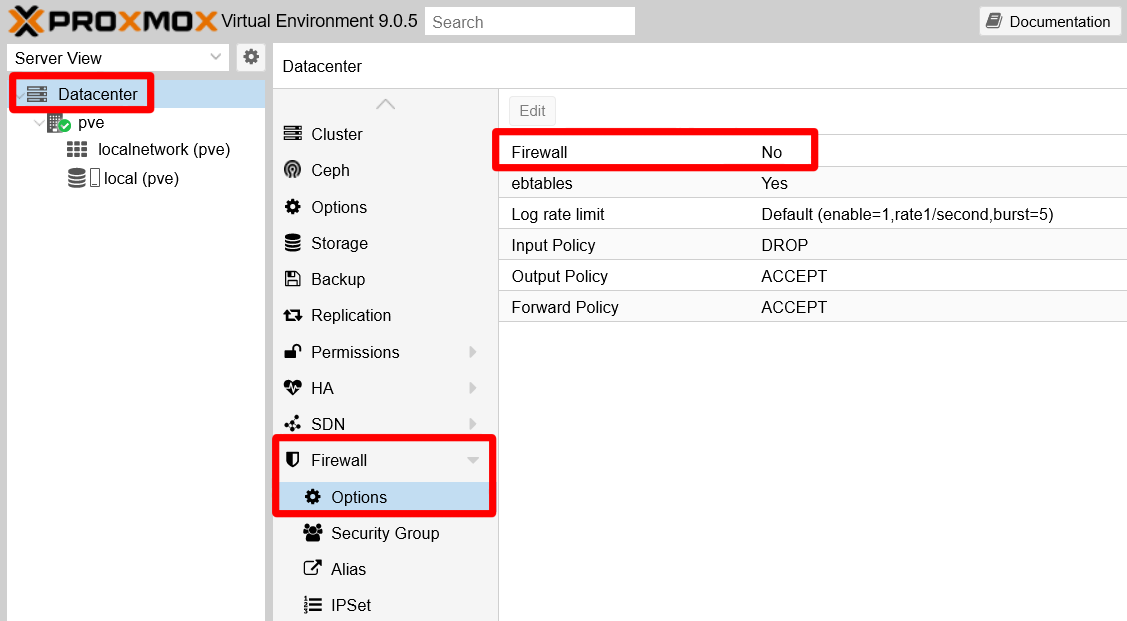Expand the Permissions submenu
This screenshot has width=1127, height=621.
pyautogui.click(x=472, y=352)
